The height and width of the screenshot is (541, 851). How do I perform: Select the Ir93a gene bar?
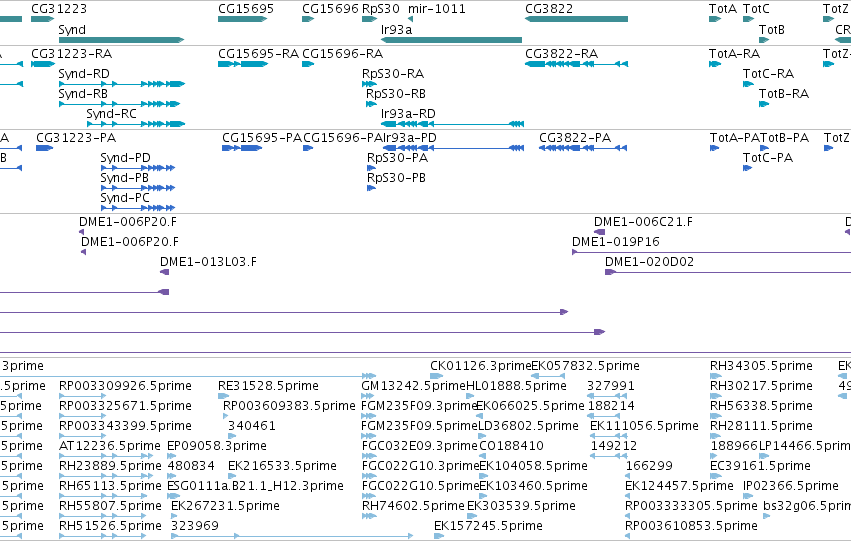point(452,40)
